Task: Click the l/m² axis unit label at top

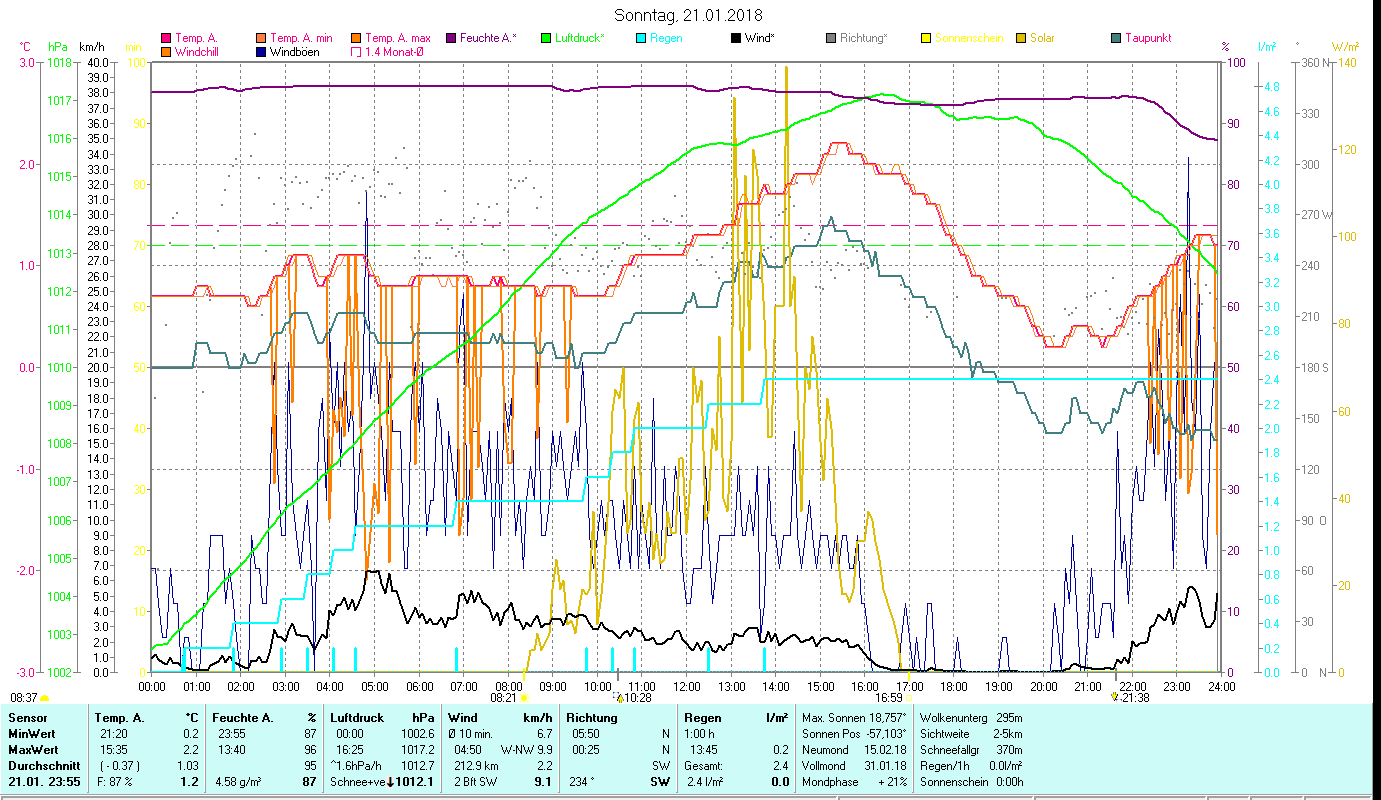Action: 1266,47
